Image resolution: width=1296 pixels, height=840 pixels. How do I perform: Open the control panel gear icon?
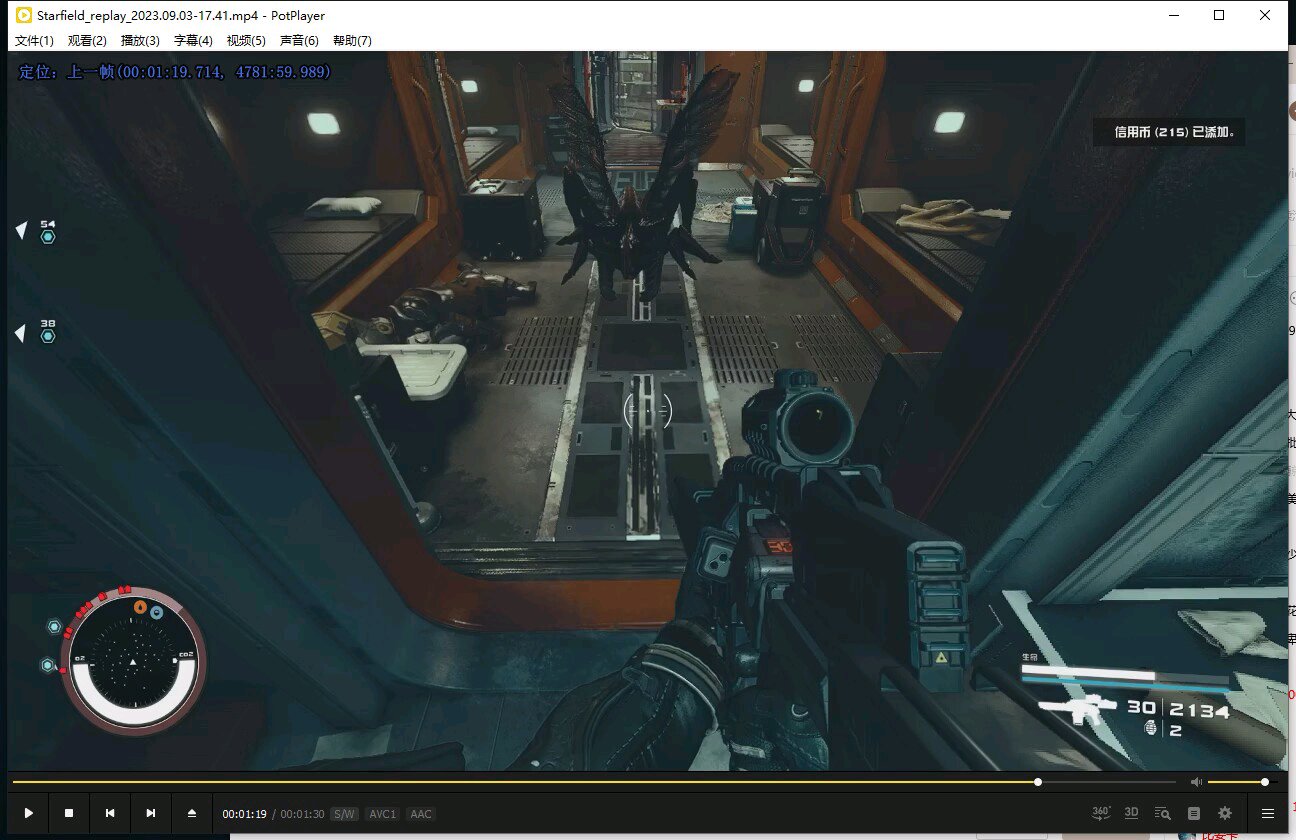(x=1225, y=813)
